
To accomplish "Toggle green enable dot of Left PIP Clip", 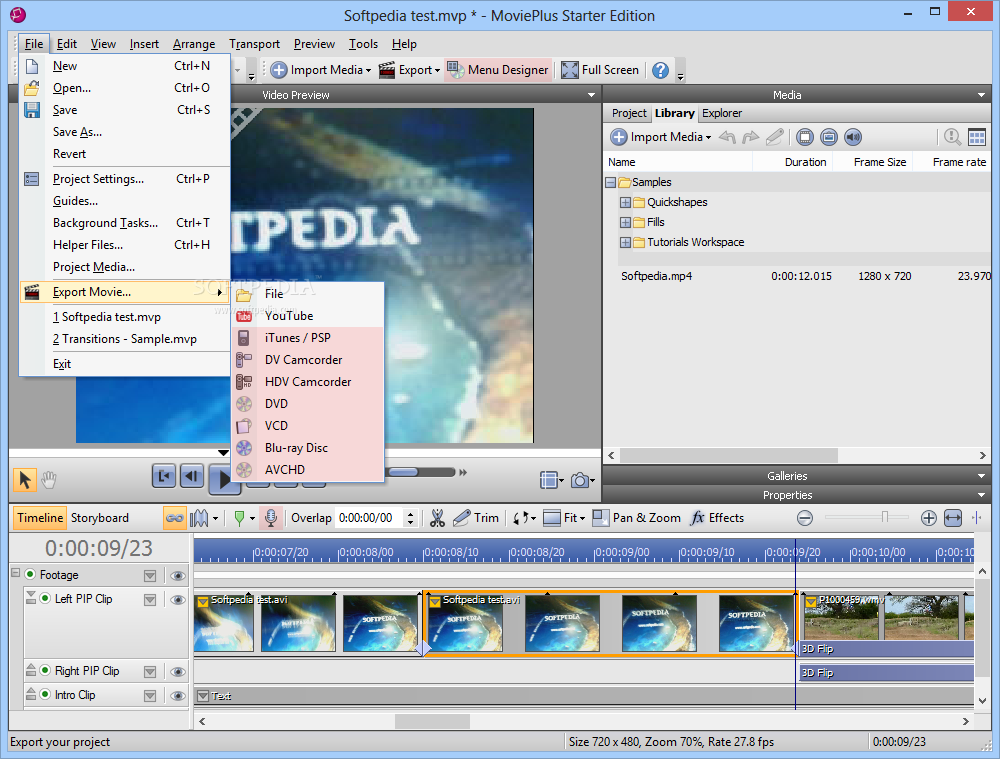I will [45, 598].
